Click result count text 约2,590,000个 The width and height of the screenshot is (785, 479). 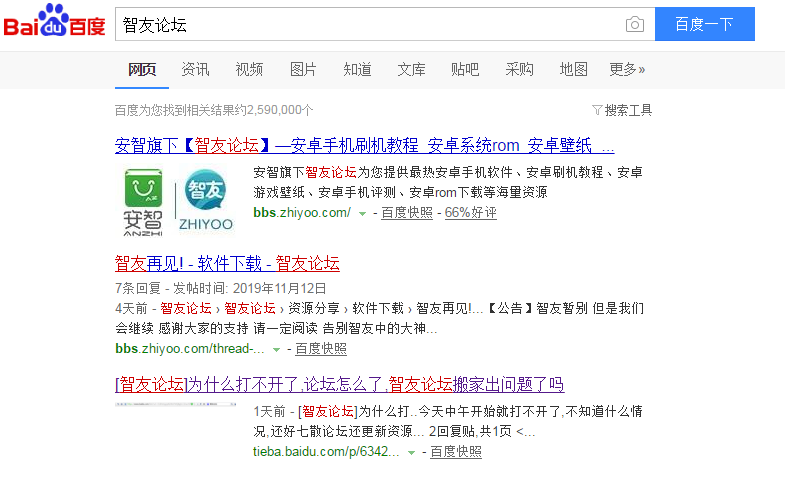point(274,110)
